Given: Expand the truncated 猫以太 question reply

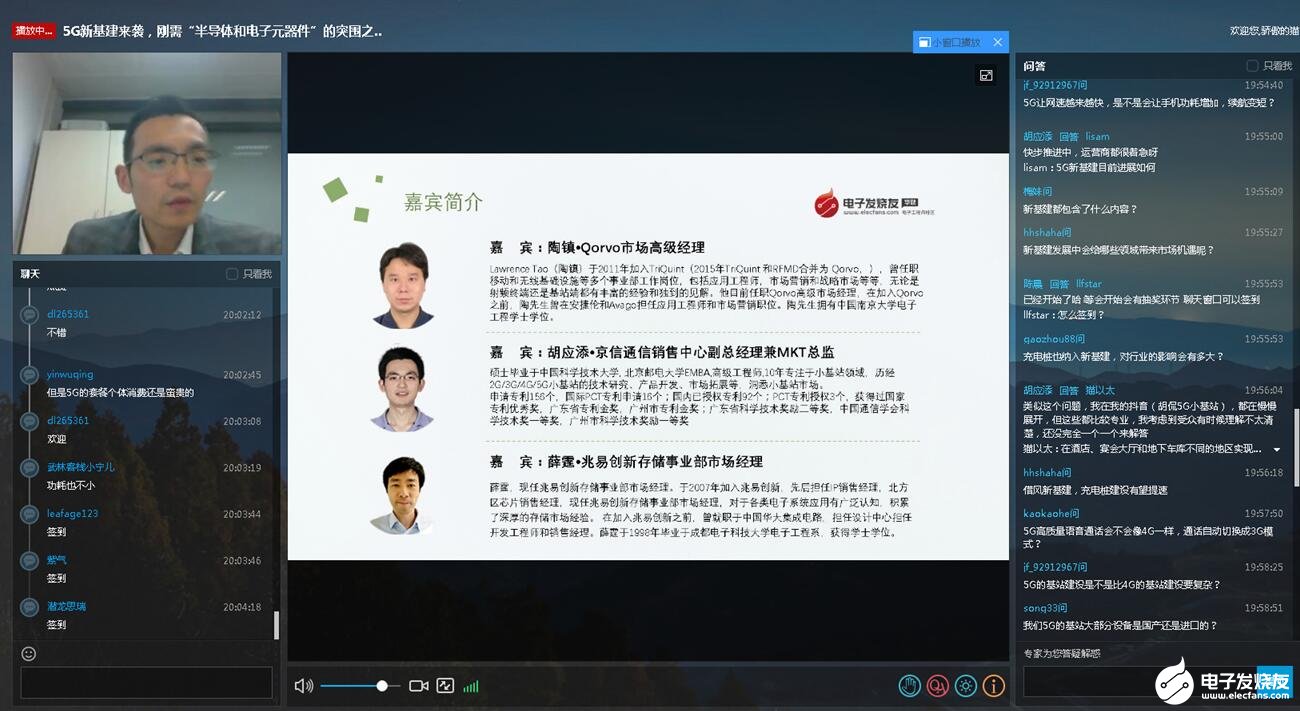Looking at the screenshot, I should tap(1277, 449).
